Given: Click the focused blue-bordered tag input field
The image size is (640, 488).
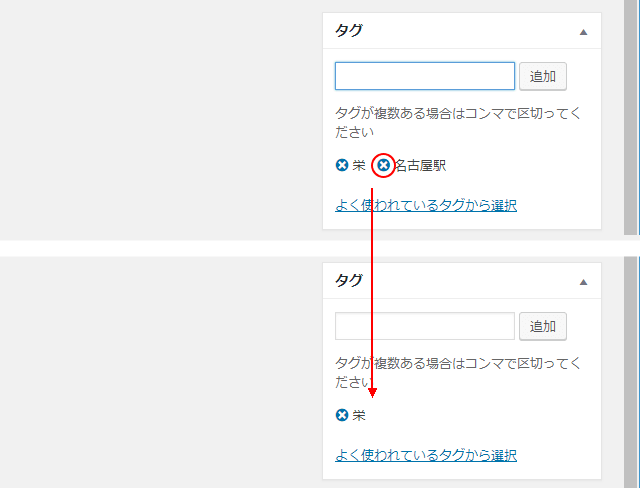Looking at the screenshot, I should tap(424, 76).
